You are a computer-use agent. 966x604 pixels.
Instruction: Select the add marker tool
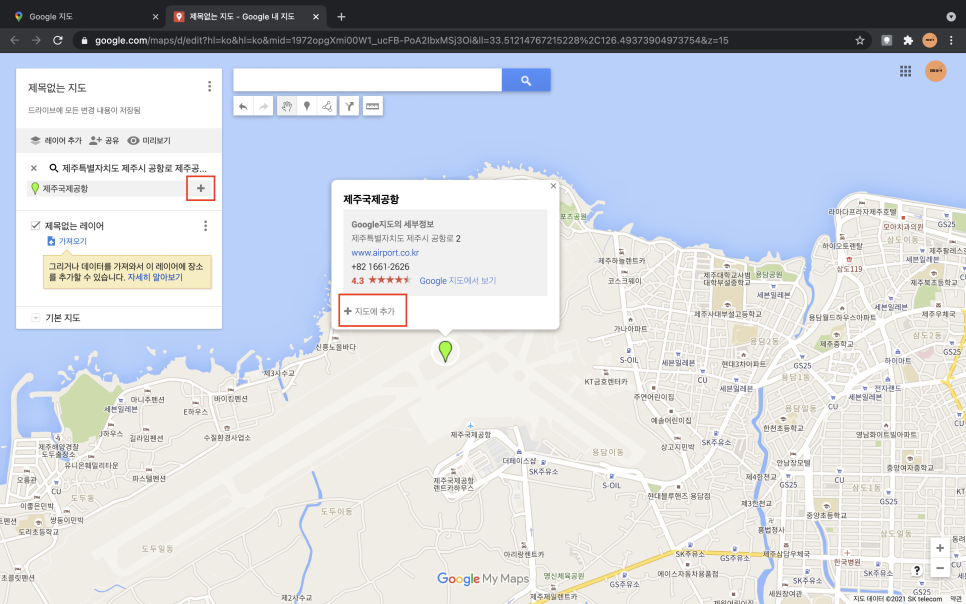(x=307, y=106)
